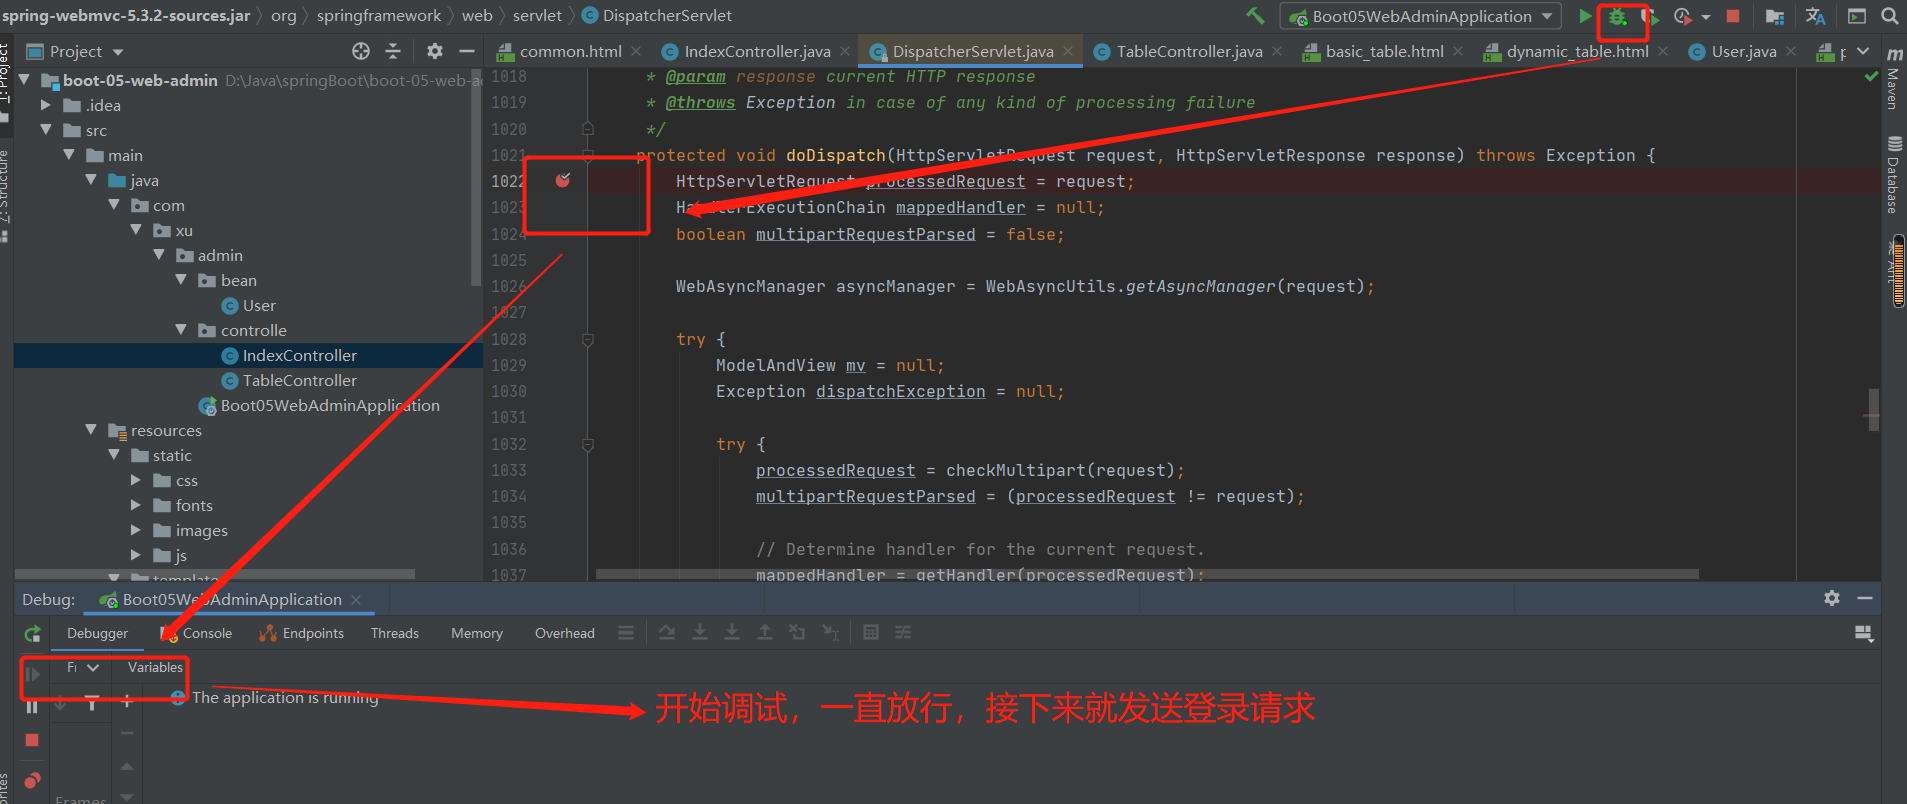
Task: Click Run to Cursor debugger icon
Action: pos(830,632)
